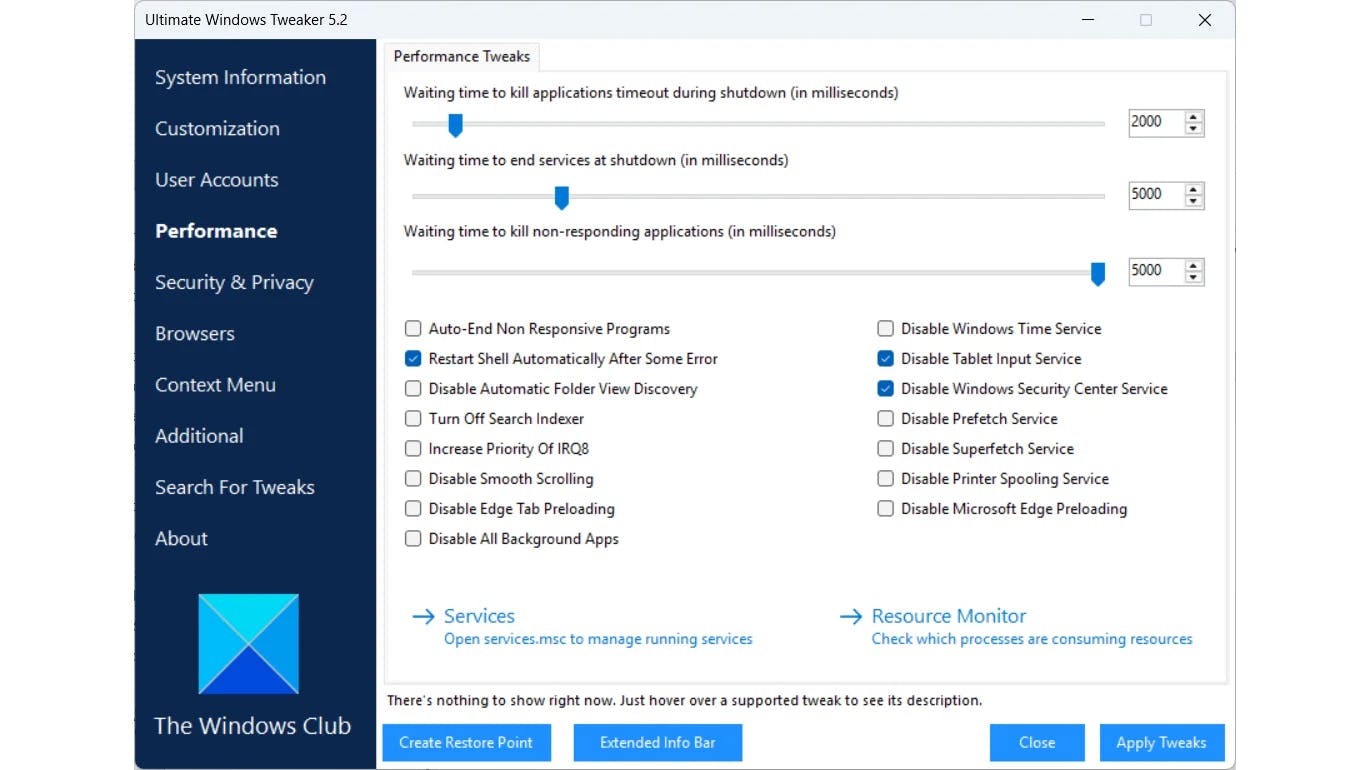The width and height of the screenshot is (1369, 770).
Task: Tick Disable Printer Spooling Service
Action: 885,479
